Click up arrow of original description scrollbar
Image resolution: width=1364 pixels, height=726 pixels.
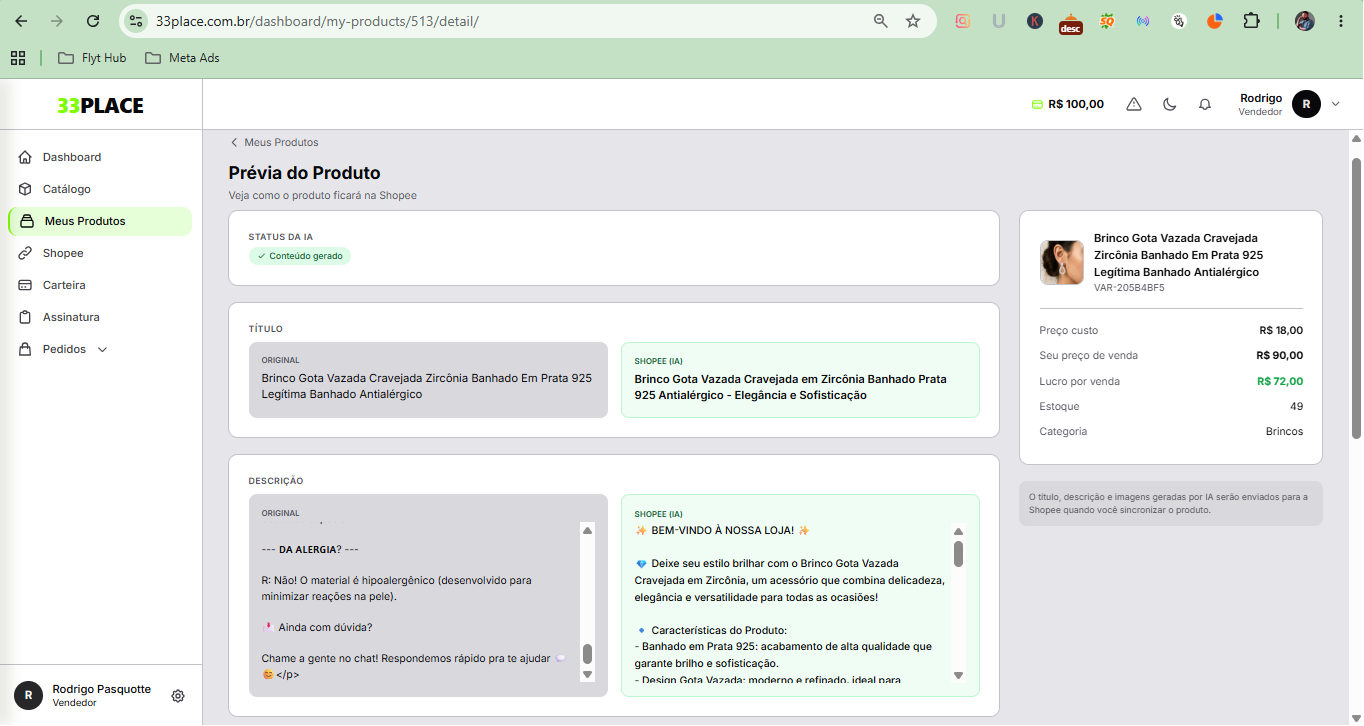pyautogui.click(x=587, y=531)
